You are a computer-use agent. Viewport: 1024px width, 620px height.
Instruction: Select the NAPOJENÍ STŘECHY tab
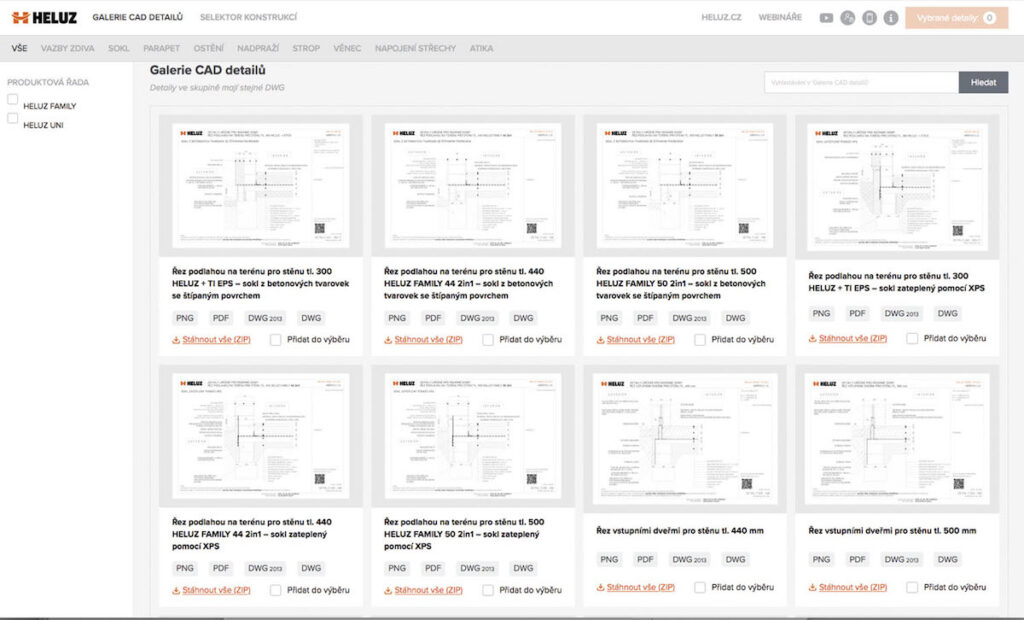(x=416, y=48)
